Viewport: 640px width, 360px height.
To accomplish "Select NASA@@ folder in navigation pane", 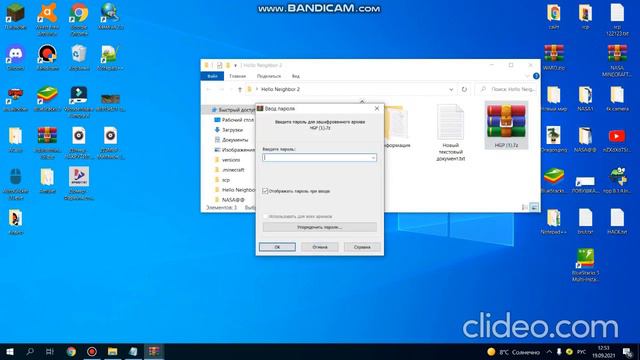I will point(229,200).
